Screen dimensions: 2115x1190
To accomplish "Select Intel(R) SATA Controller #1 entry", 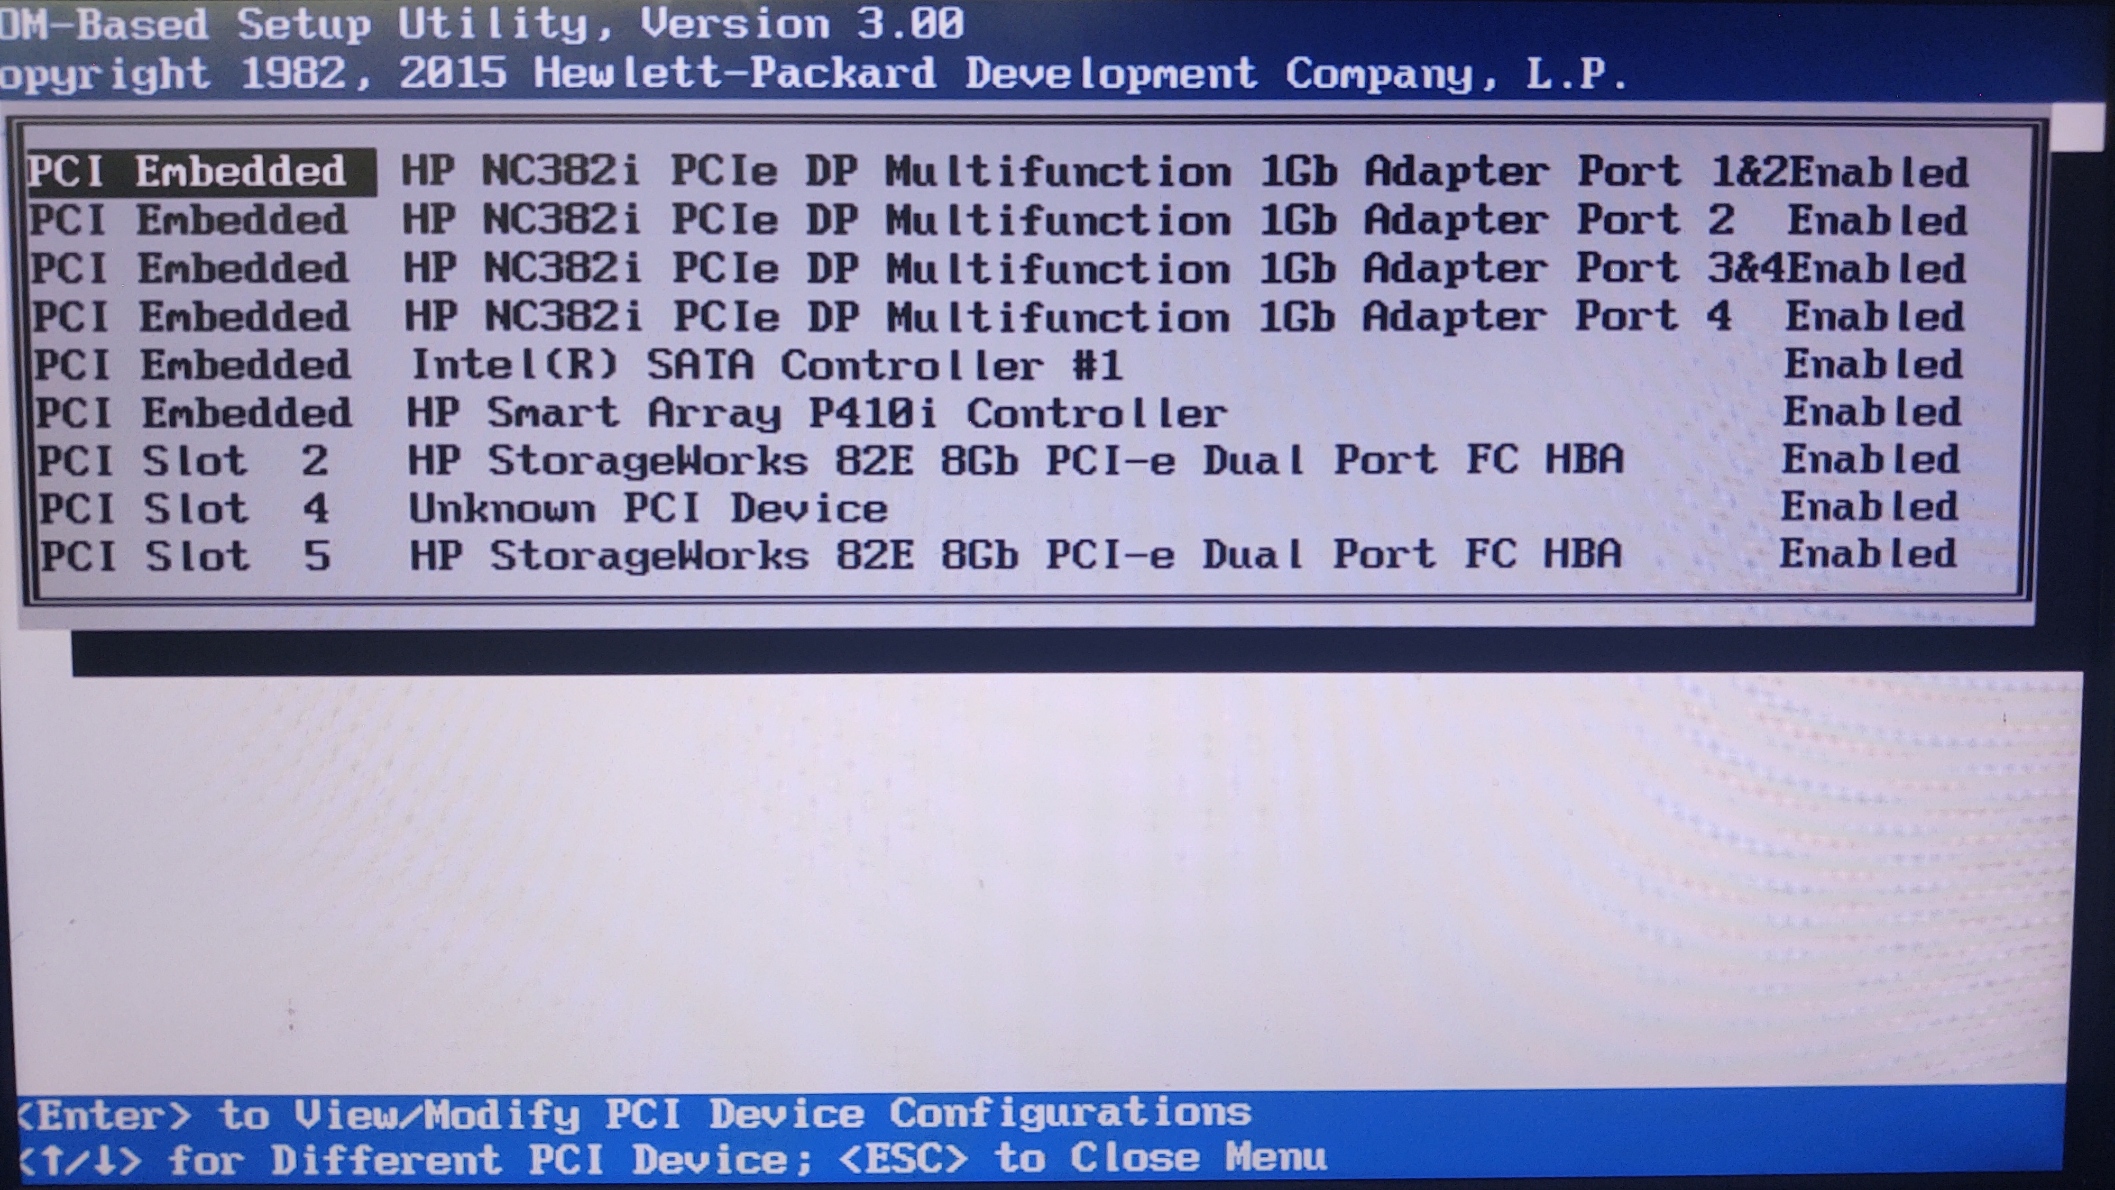I will coord(766,365).
